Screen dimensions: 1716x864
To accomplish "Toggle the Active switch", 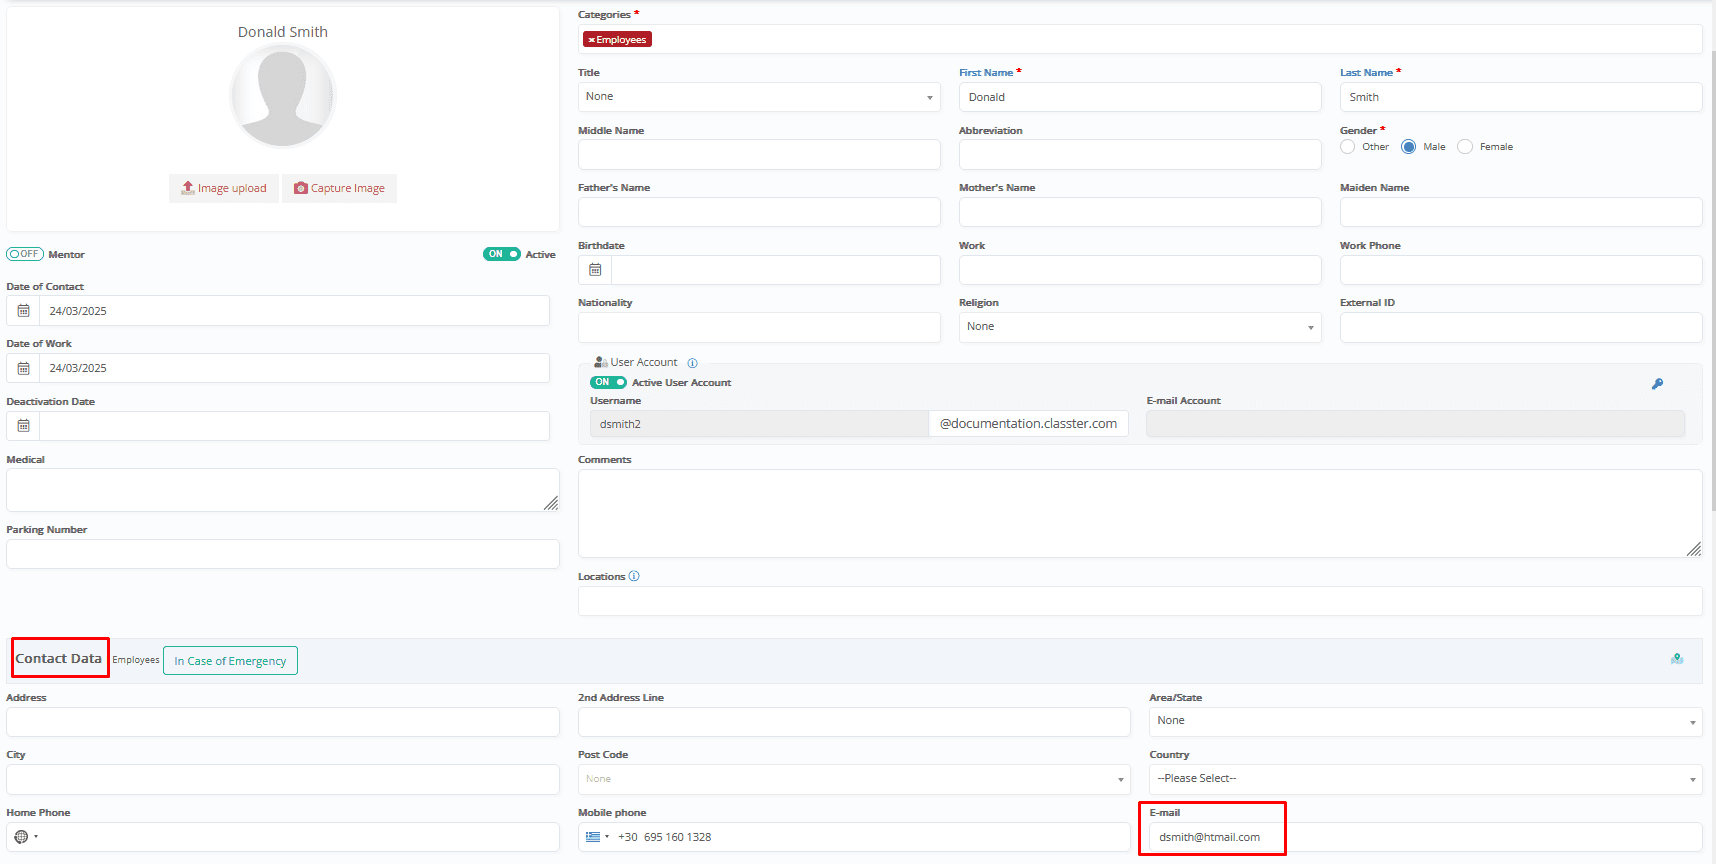I will click(502, 254).
